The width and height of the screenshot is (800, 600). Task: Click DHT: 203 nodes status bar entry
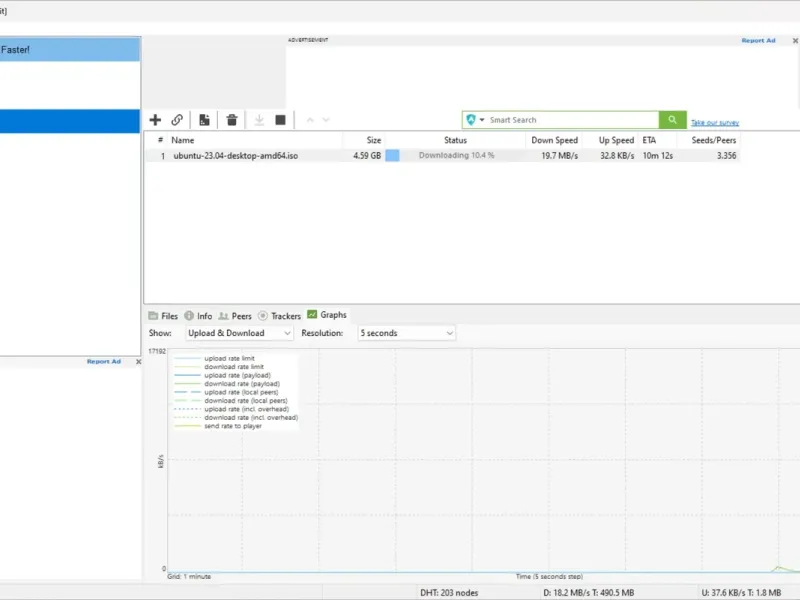449,593
